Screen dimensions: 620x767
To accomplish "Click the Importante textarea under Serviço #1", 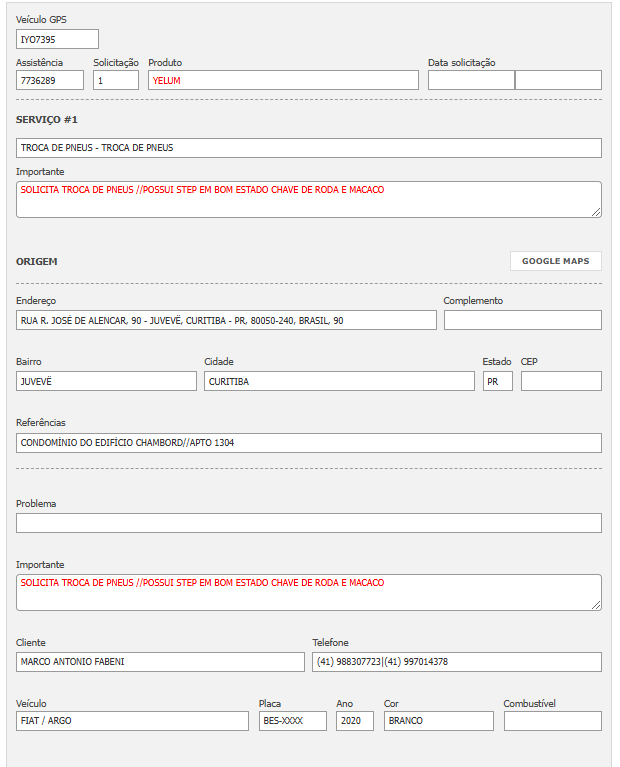I will coord(309,199).
